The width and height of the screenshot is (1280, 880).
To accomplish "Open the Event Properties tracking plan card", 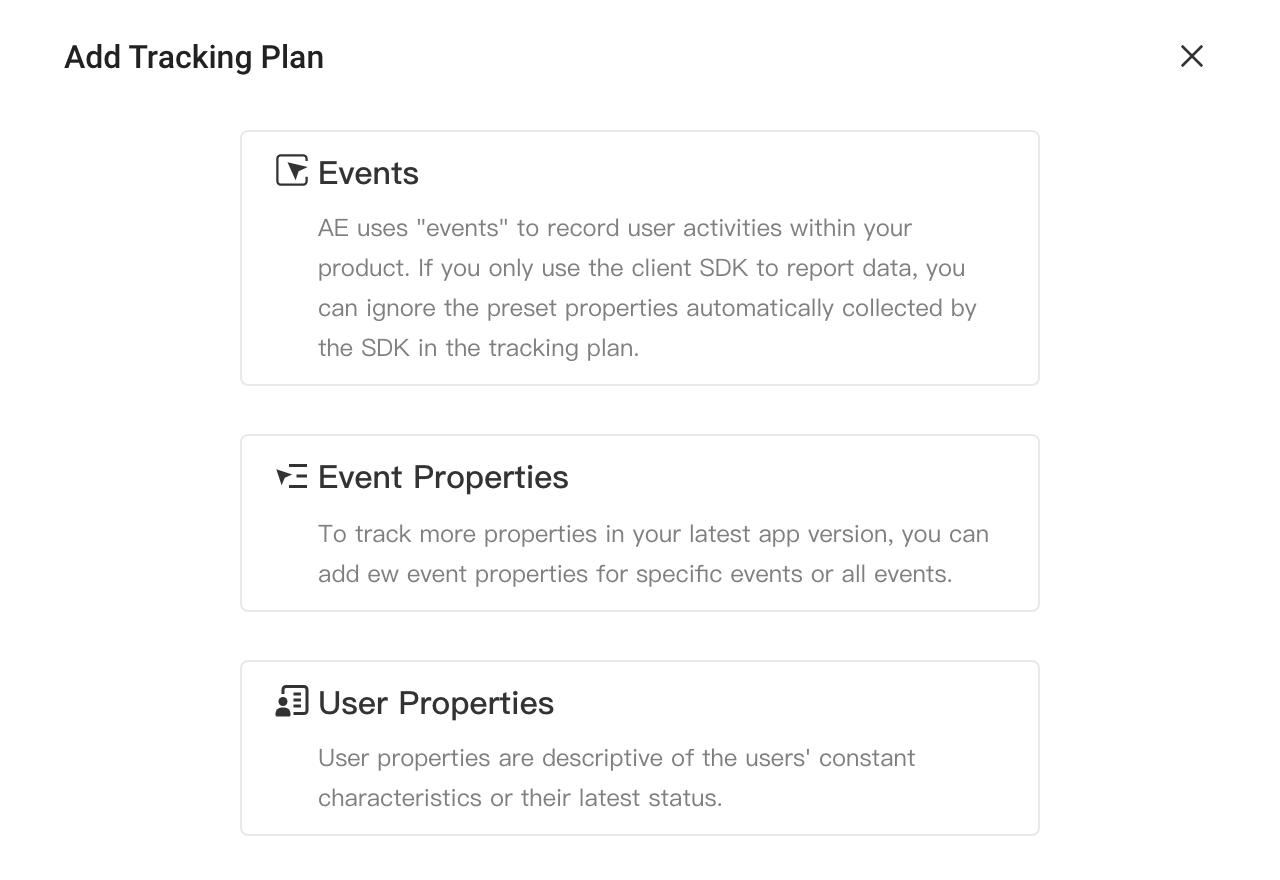I will (640, 523).
